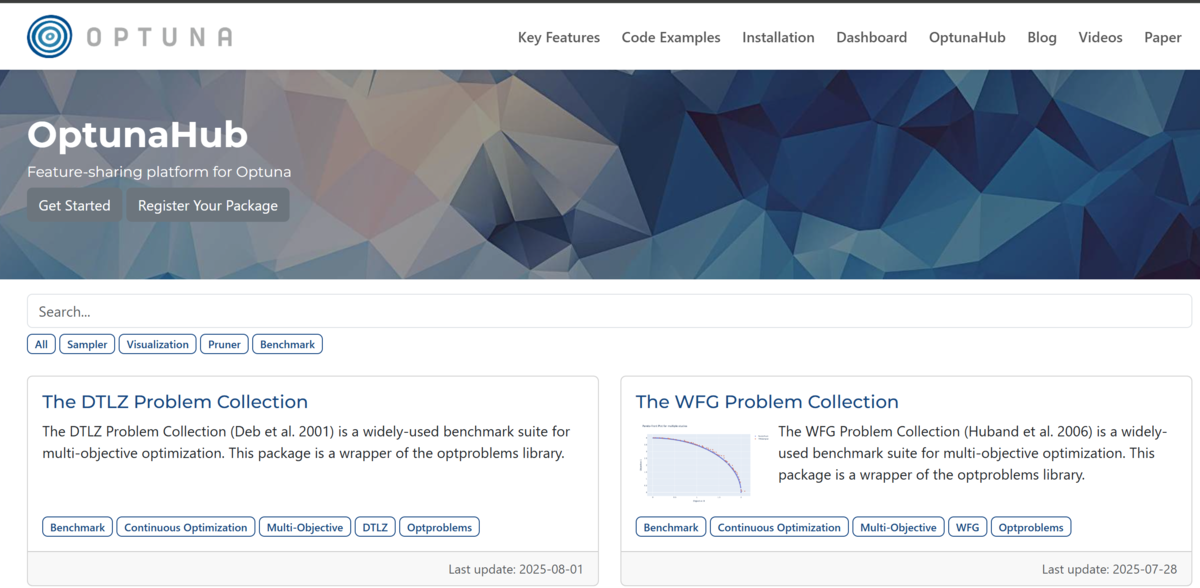The height and width of the screenshot is (588, 1200).
Task: Click 'Last update: 2025-07-28' text
Action: tap(1109, 569)
